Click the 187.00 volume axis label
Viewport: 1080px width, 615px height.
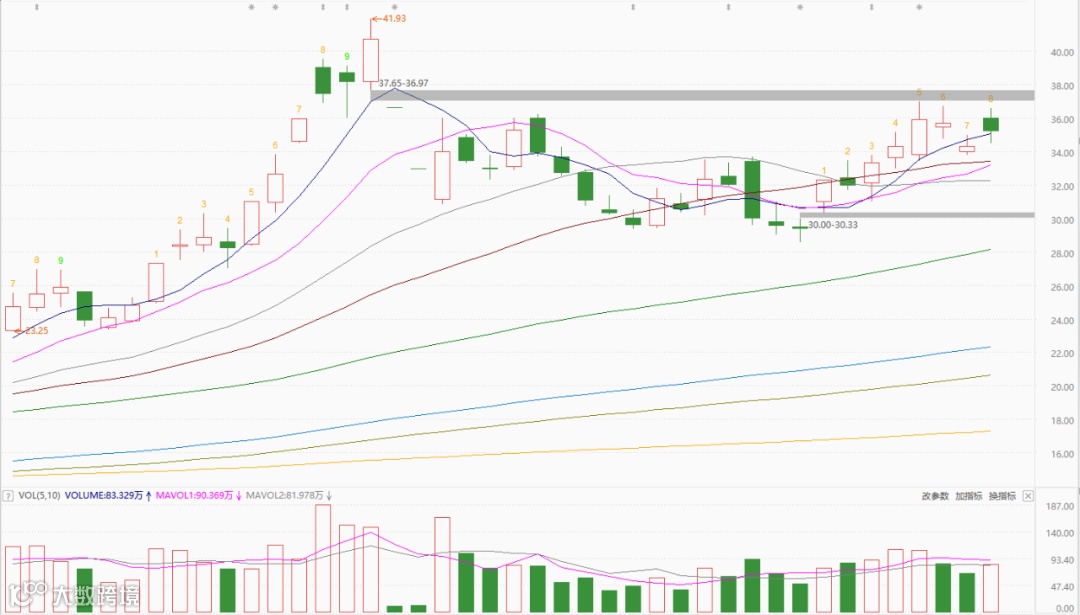1061,507
